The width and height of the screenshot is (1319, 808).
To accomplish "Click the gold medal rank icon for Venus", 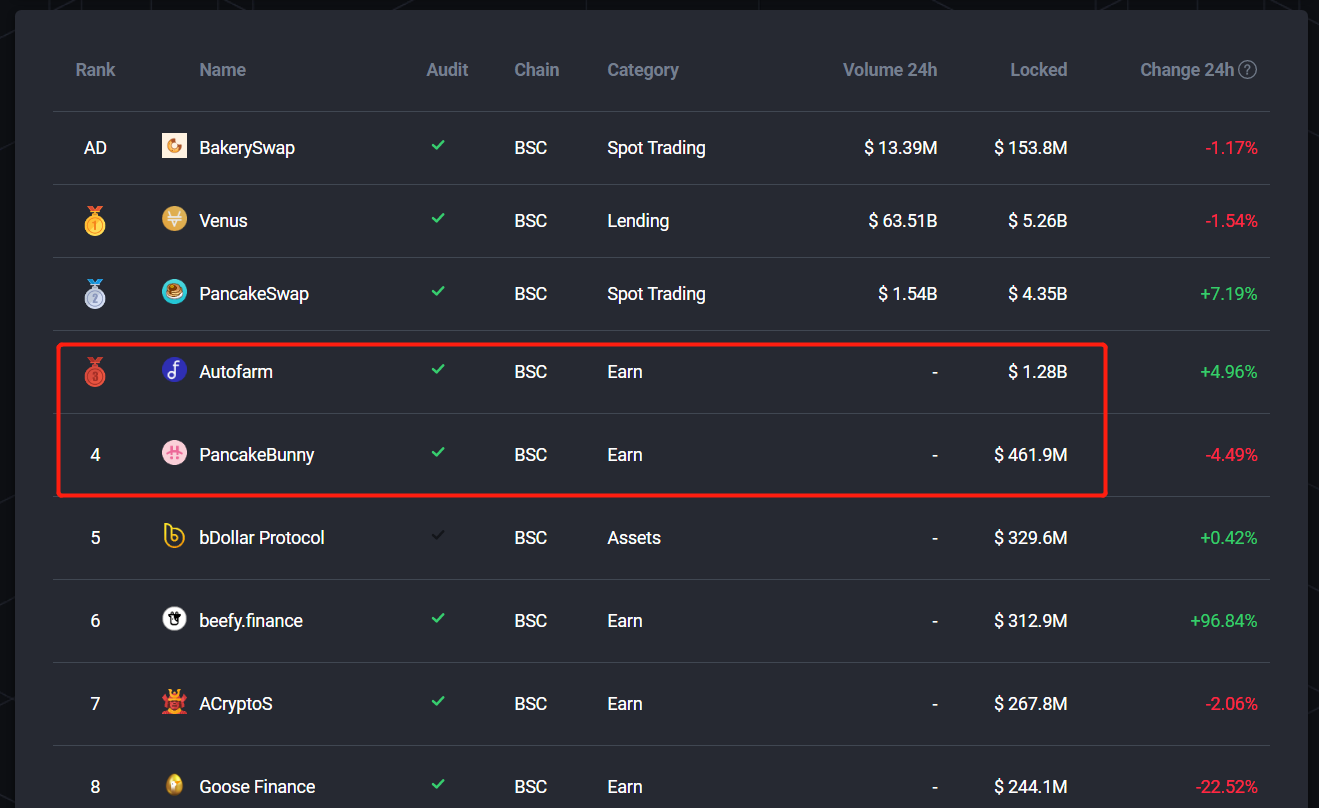I will tap(95, 221).
